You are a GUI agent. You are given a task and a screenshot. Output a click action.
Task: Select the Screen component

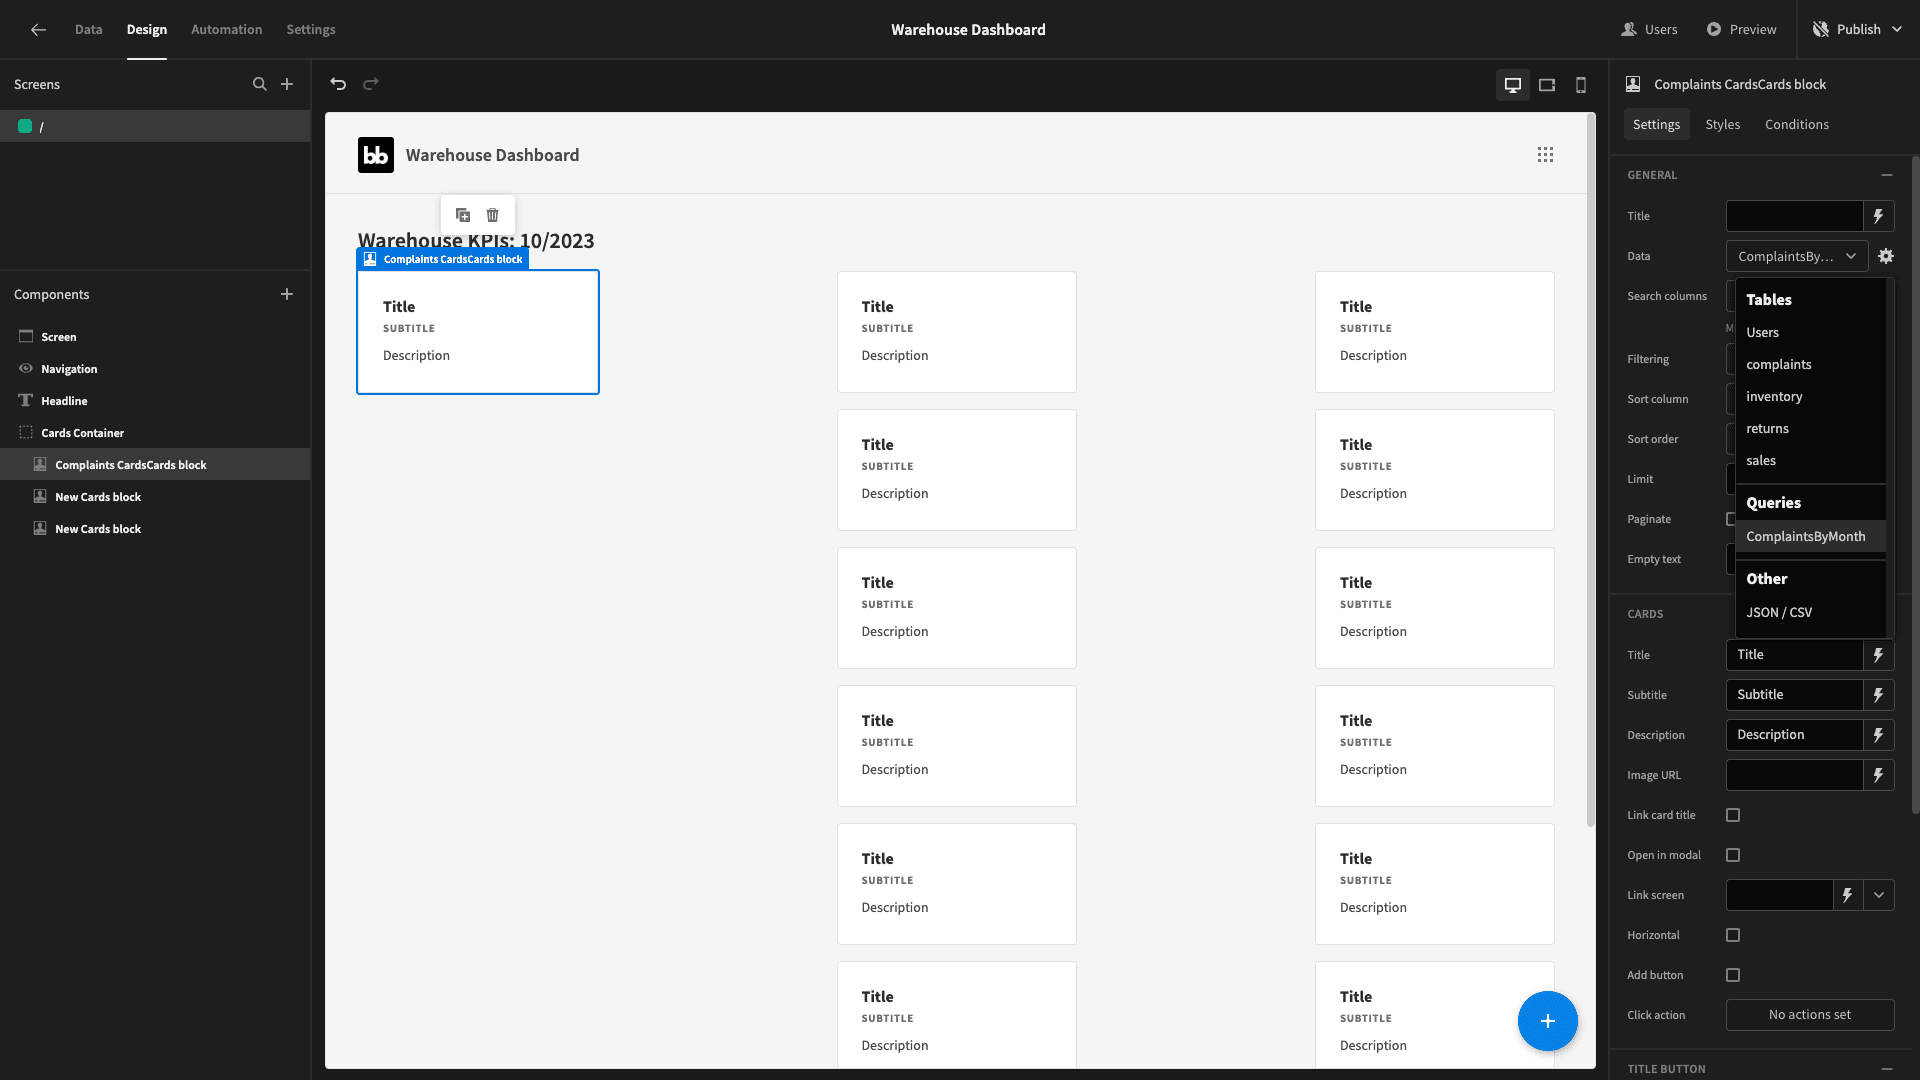pyautogui.click(x=155, y=337)
